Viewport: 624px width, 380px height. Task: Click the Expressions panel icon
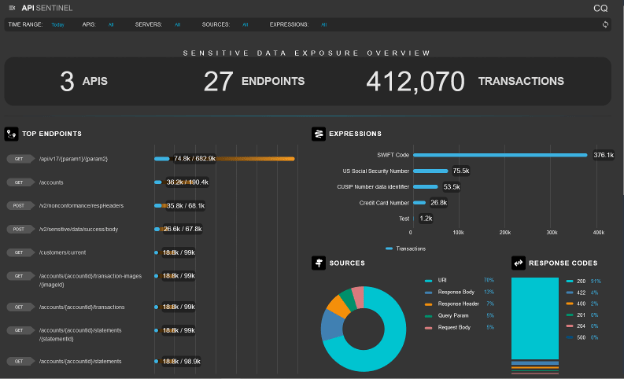(318, 134)
